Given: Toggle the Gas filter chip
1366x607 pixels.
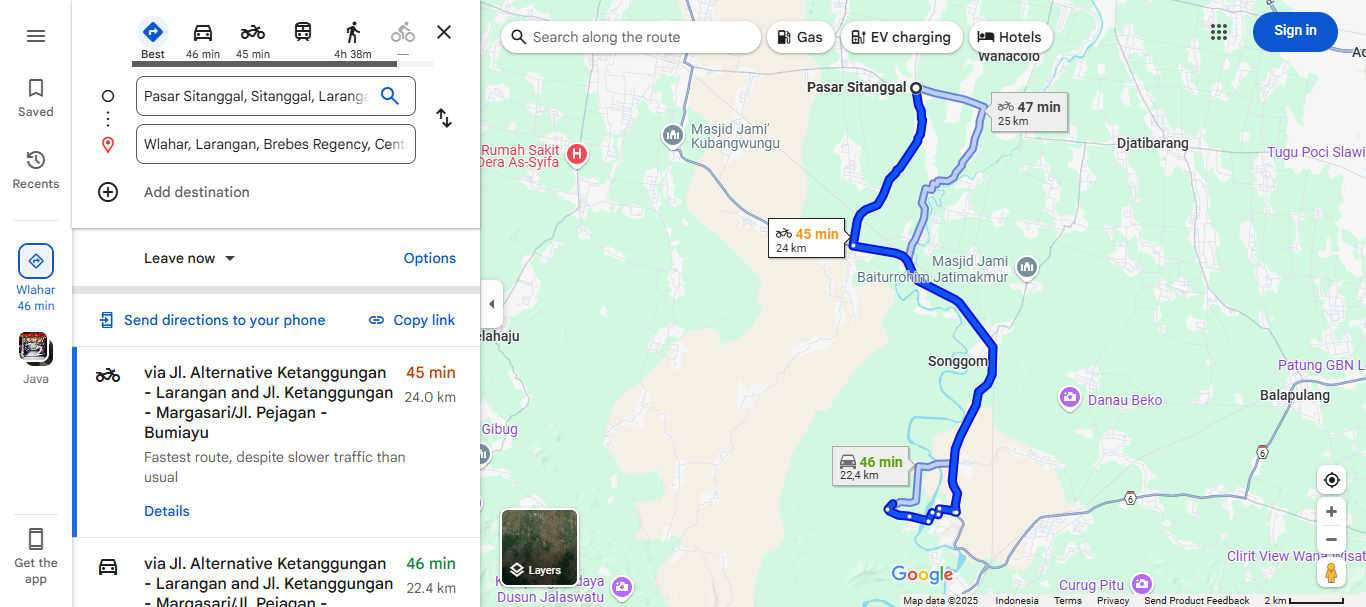Looking at the screenshot, I should (x=800, y=37).
